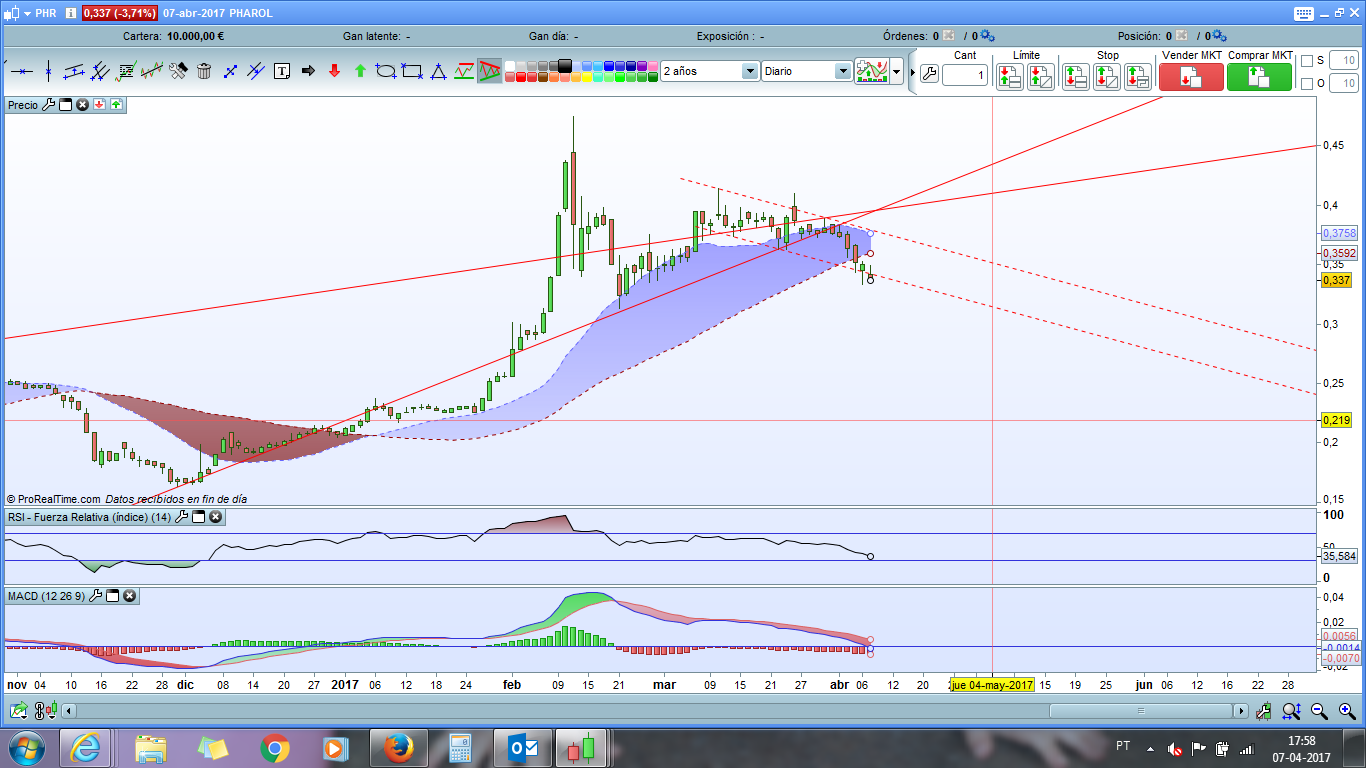Click the chart scrollbar right arrow

1242,711
